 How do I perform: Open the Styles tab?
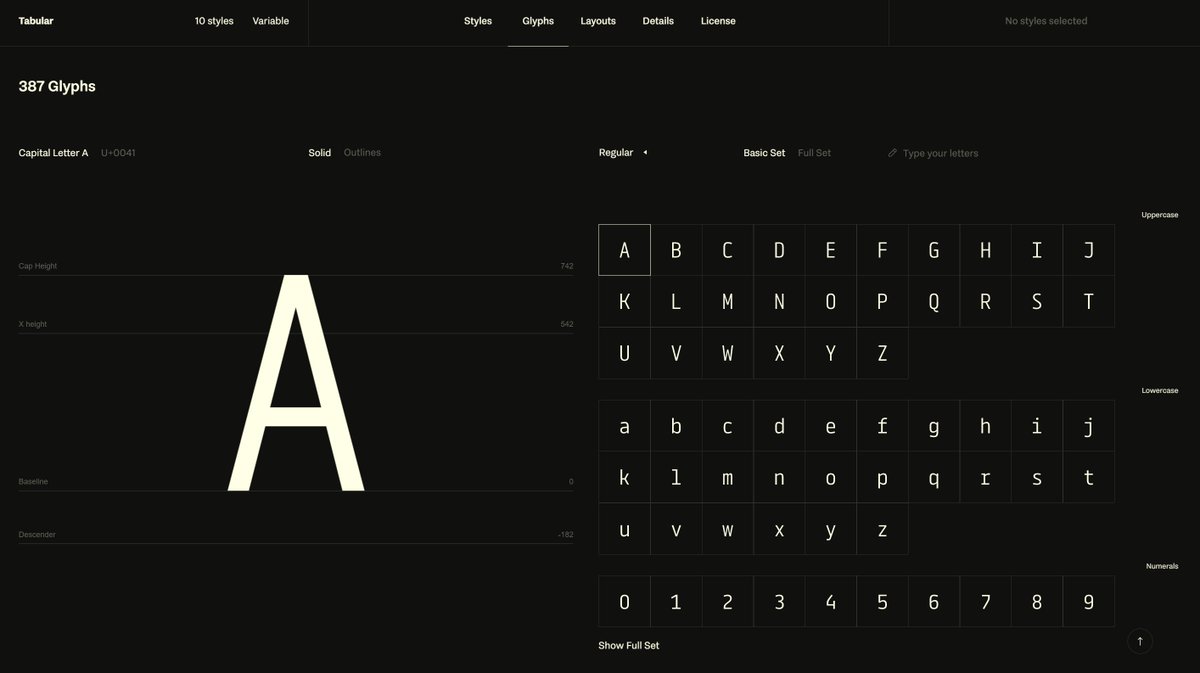pos(478,21)
